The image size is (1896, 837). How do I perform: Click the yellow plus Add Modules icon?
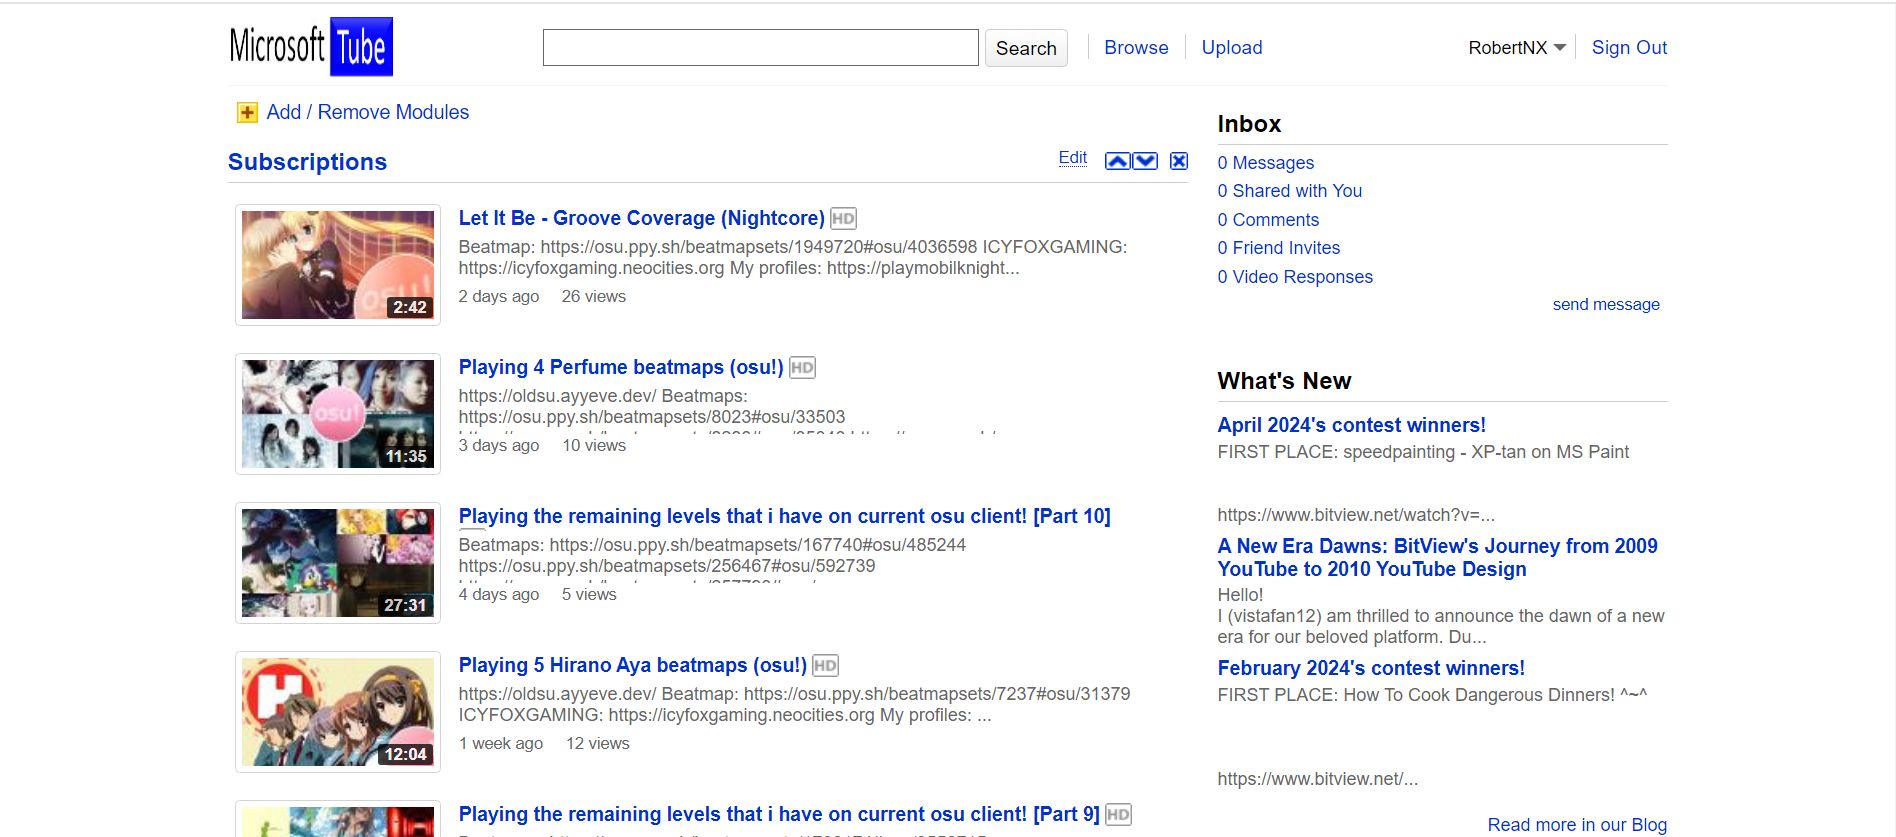[247, 113]
